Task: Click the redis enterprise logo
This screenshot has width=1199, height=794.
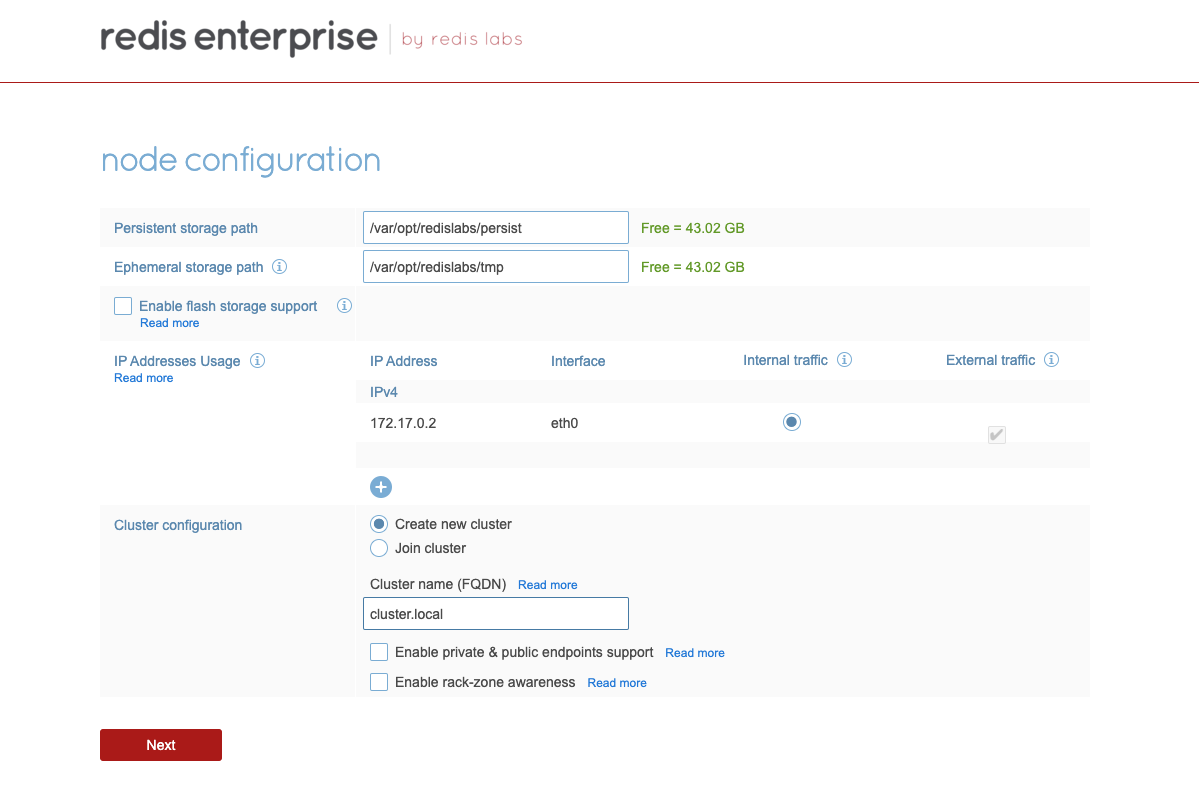Action: point(239,39)
